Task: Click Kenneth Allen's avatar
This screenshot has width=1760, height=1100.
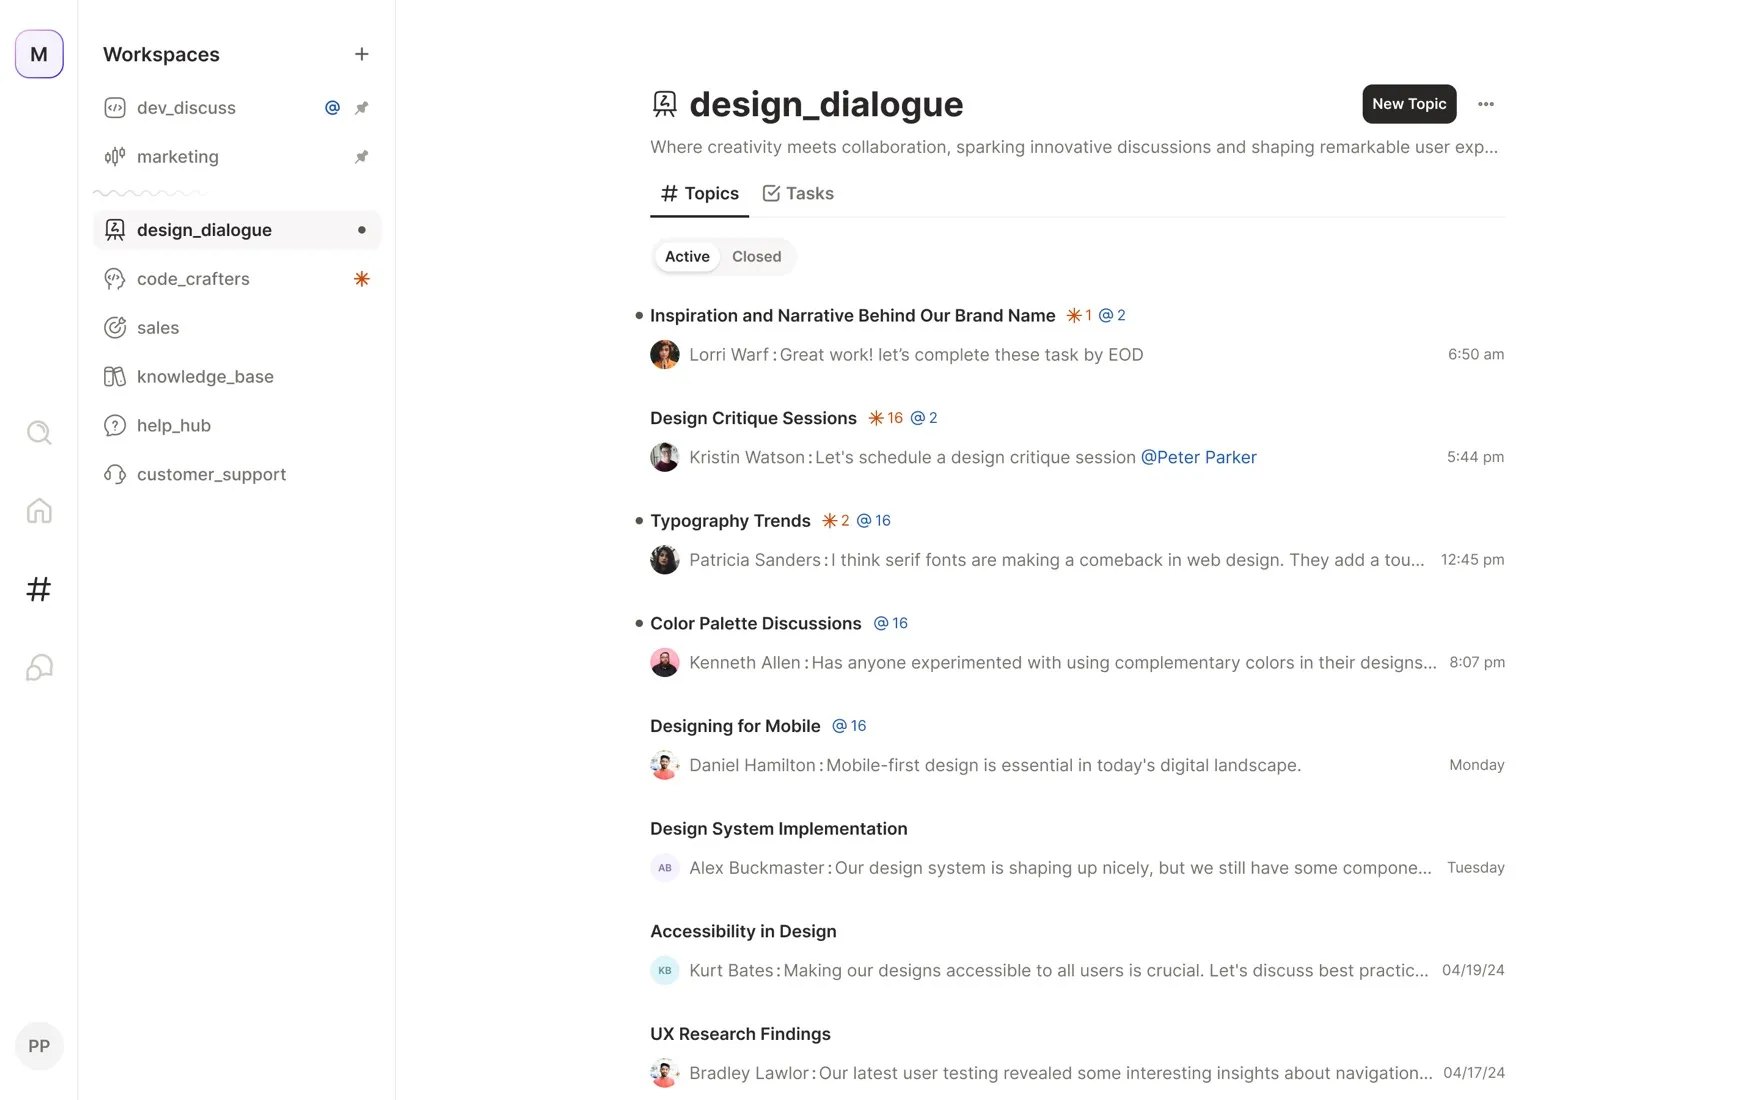Action: point(665,663)
